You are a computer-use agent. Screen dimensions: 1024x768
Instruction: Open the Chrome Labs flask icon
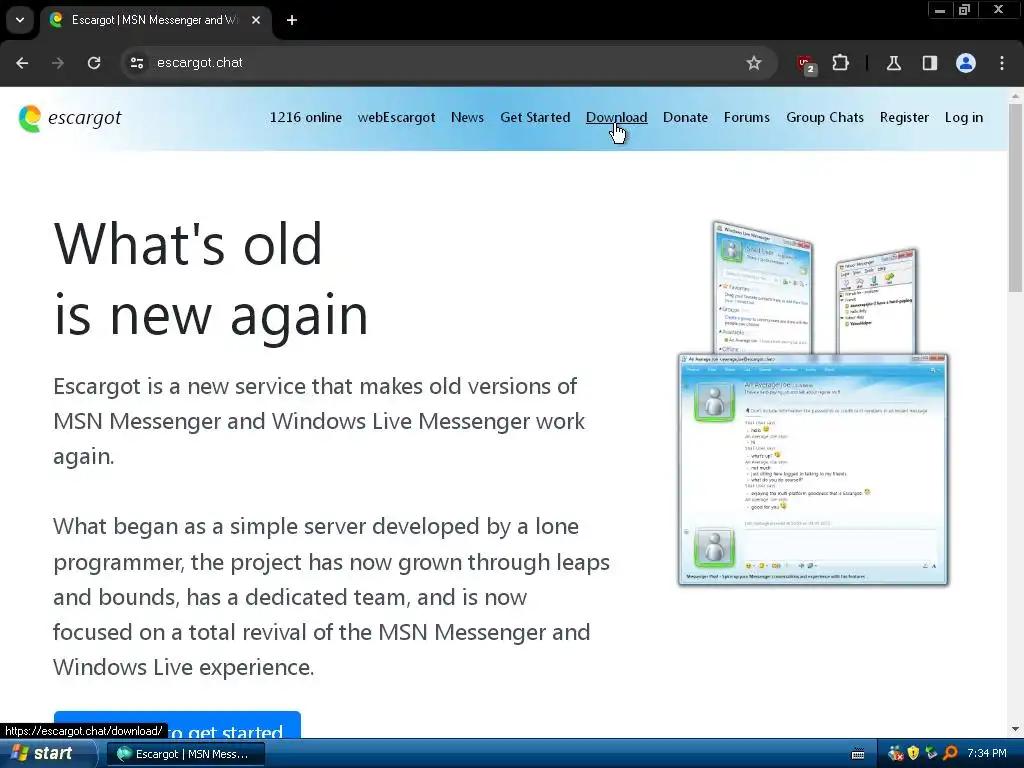click(x=893, y=63)
